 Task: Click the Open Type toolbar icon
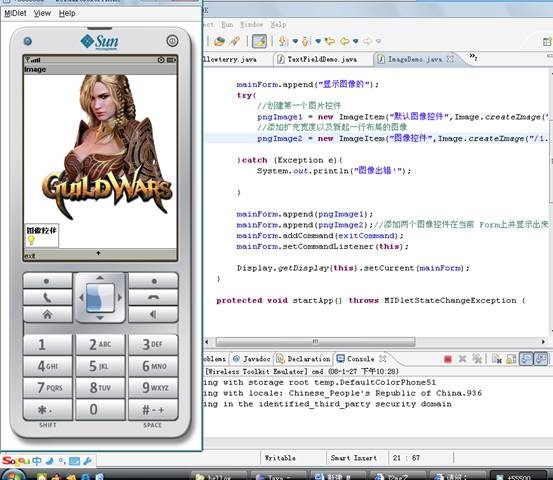coord(219,41)
